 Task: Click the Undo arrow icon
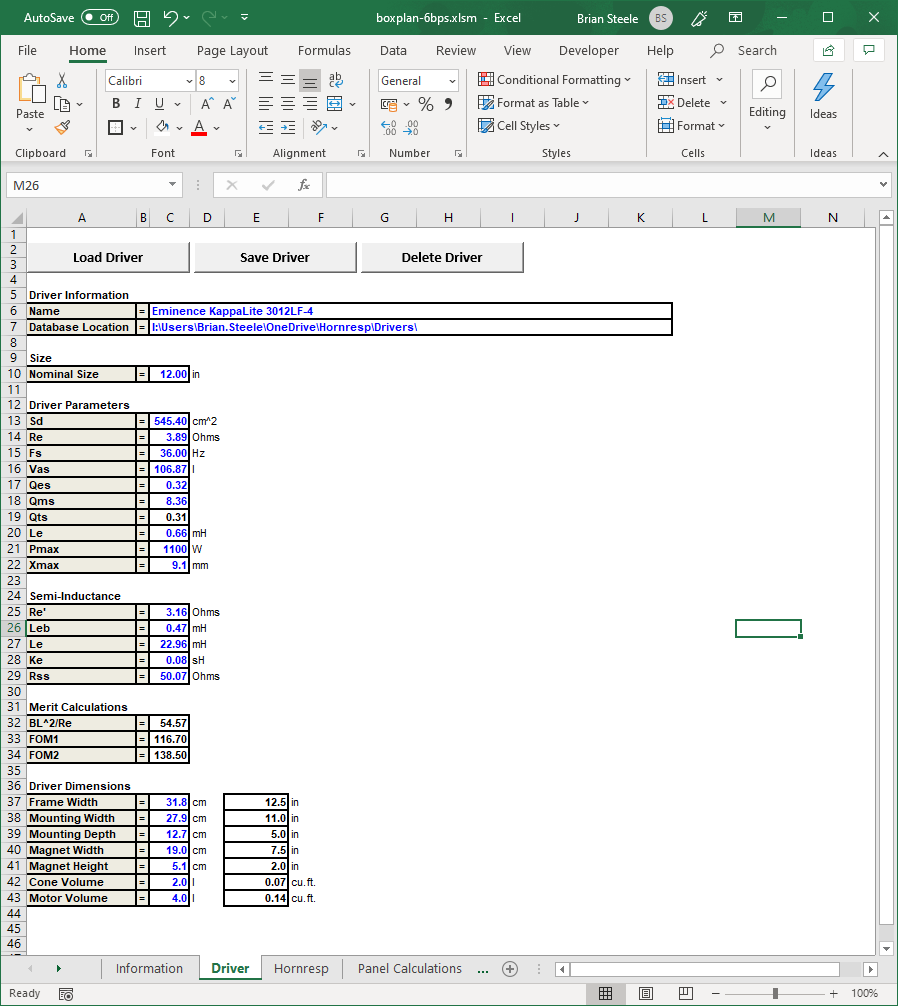click(170, 18)
